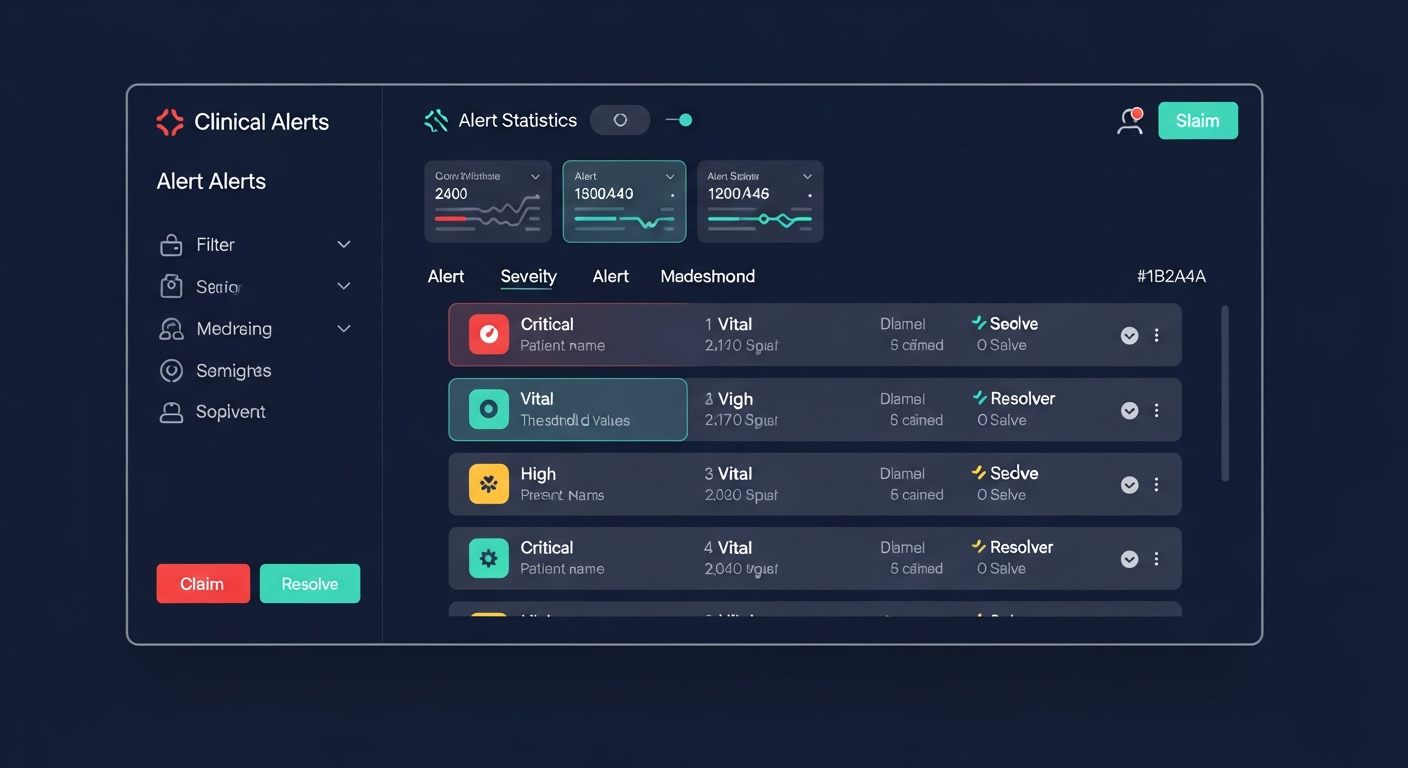The image size is (1408, 768).
Task: Click the Alert Statistics header icon
Action: [436, 121]
